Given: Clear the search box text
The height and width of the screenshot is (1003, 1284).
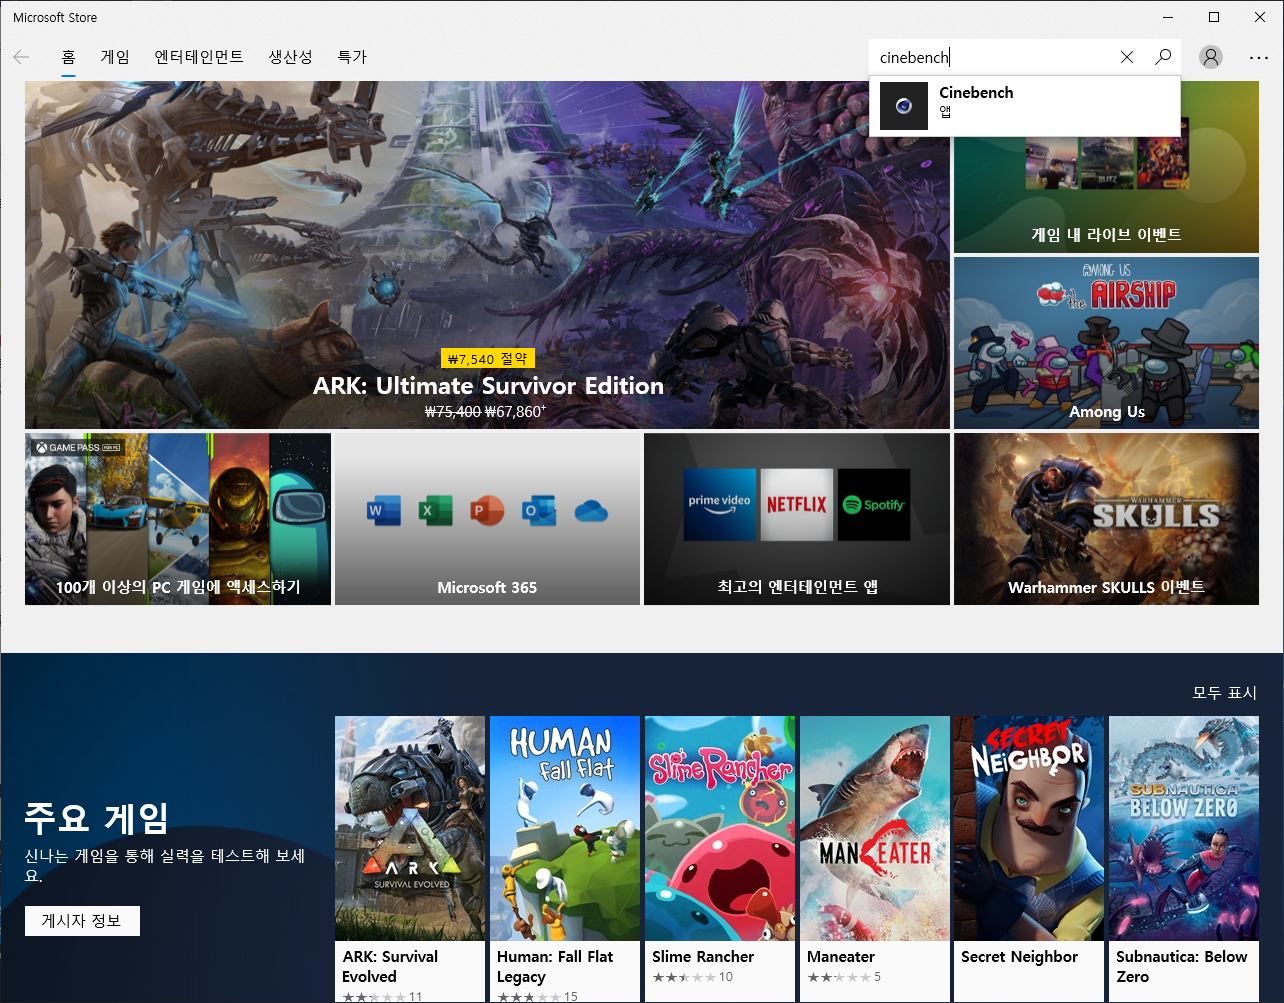Looking at the screenshot, I should coord(1127,57).
